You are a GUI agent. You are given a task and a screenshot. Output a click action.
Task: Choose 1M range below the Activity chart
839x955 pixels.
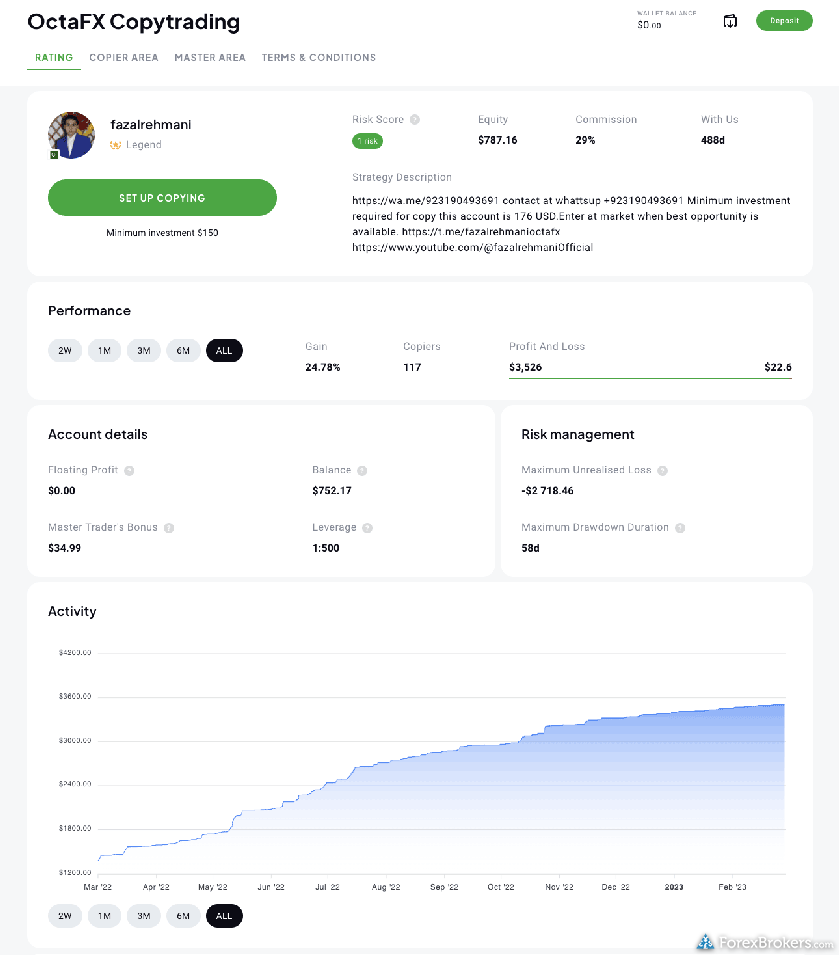(105, 916)
